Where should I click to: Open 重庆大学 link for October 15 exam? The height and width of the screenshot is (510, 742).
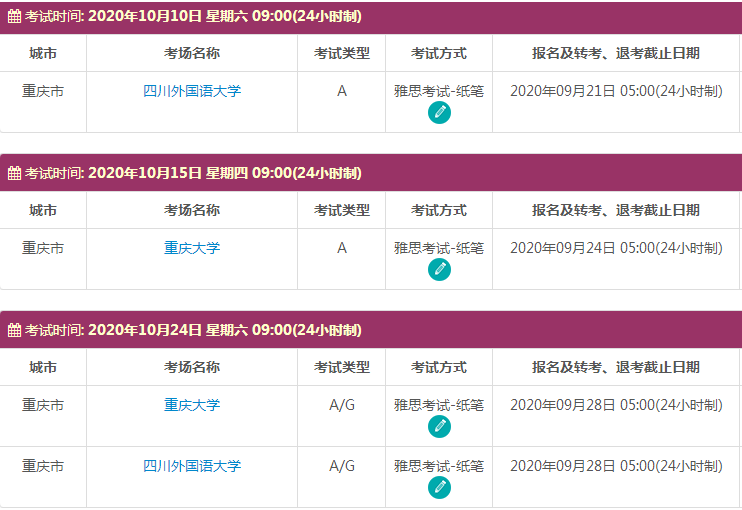tap(192, 248)
